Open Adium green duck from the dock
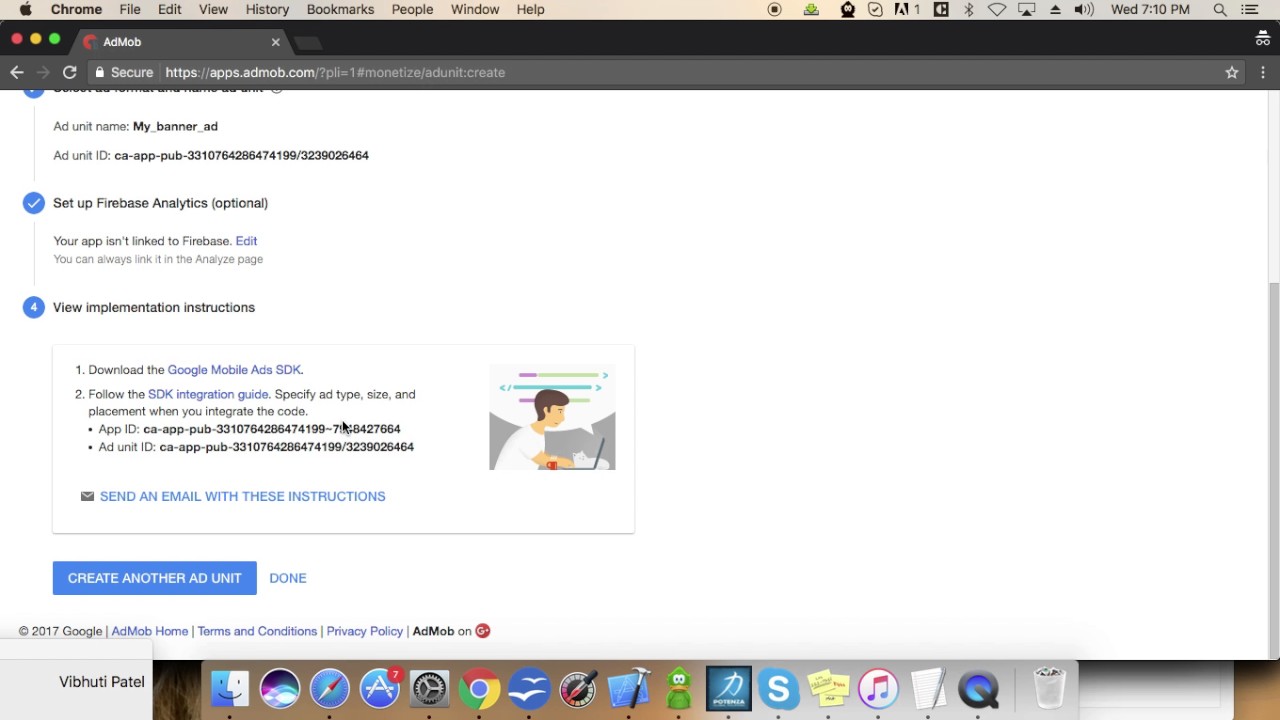1280x720 pixels. (x=679, y=688)
